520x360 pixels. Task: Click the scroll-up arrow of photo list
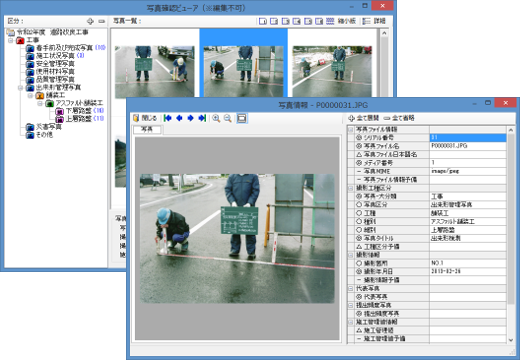(384, 33)
